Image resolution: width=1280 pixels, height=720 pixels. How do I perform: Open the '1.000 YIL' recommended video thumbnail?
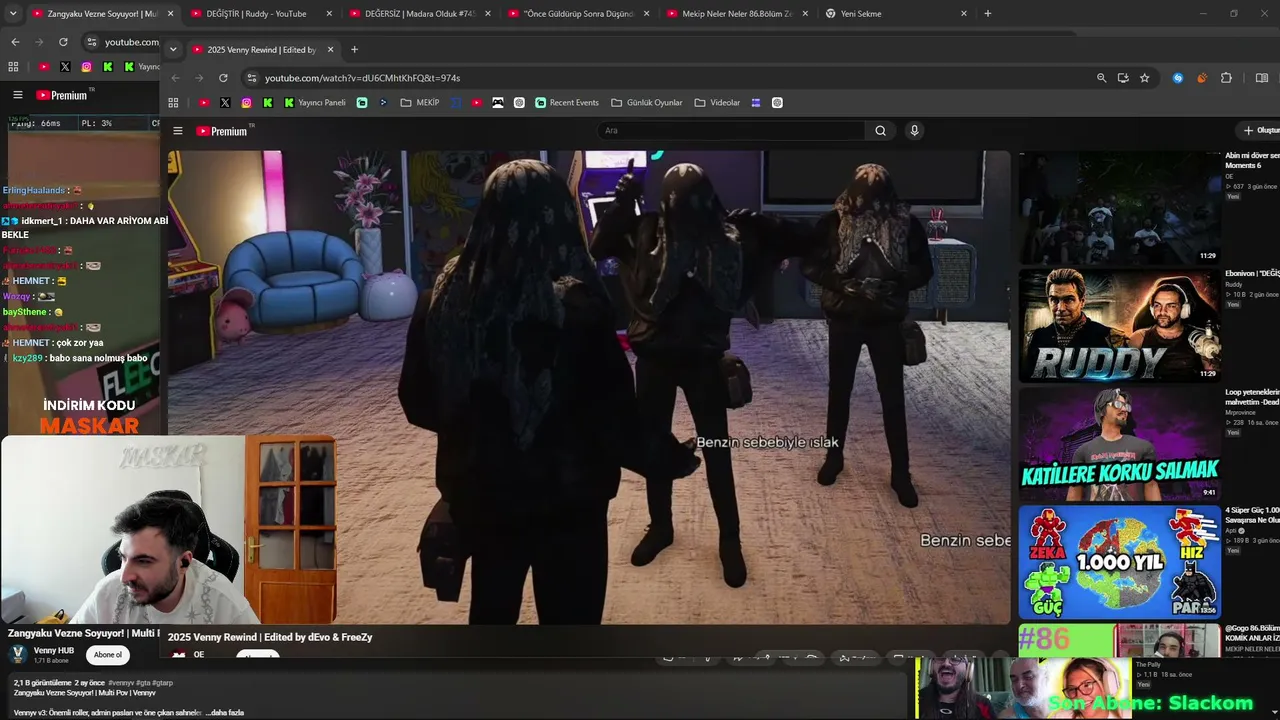(x=1120, y=562)
